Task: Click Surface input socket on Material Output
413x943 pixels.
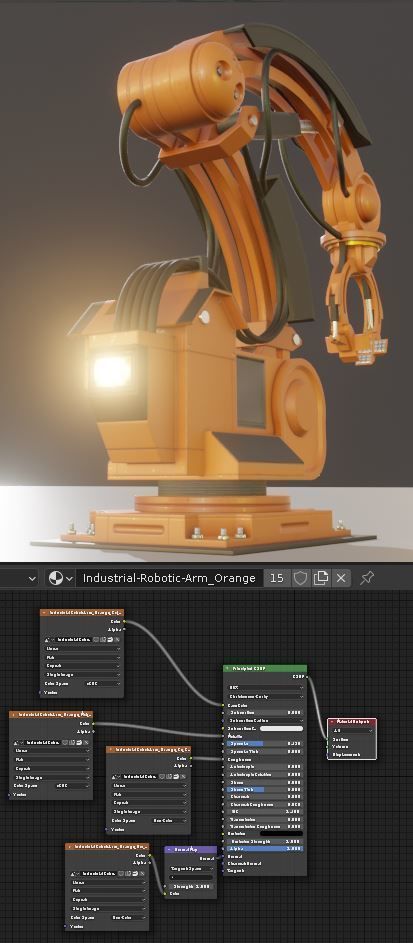Action: pos(328,739)
